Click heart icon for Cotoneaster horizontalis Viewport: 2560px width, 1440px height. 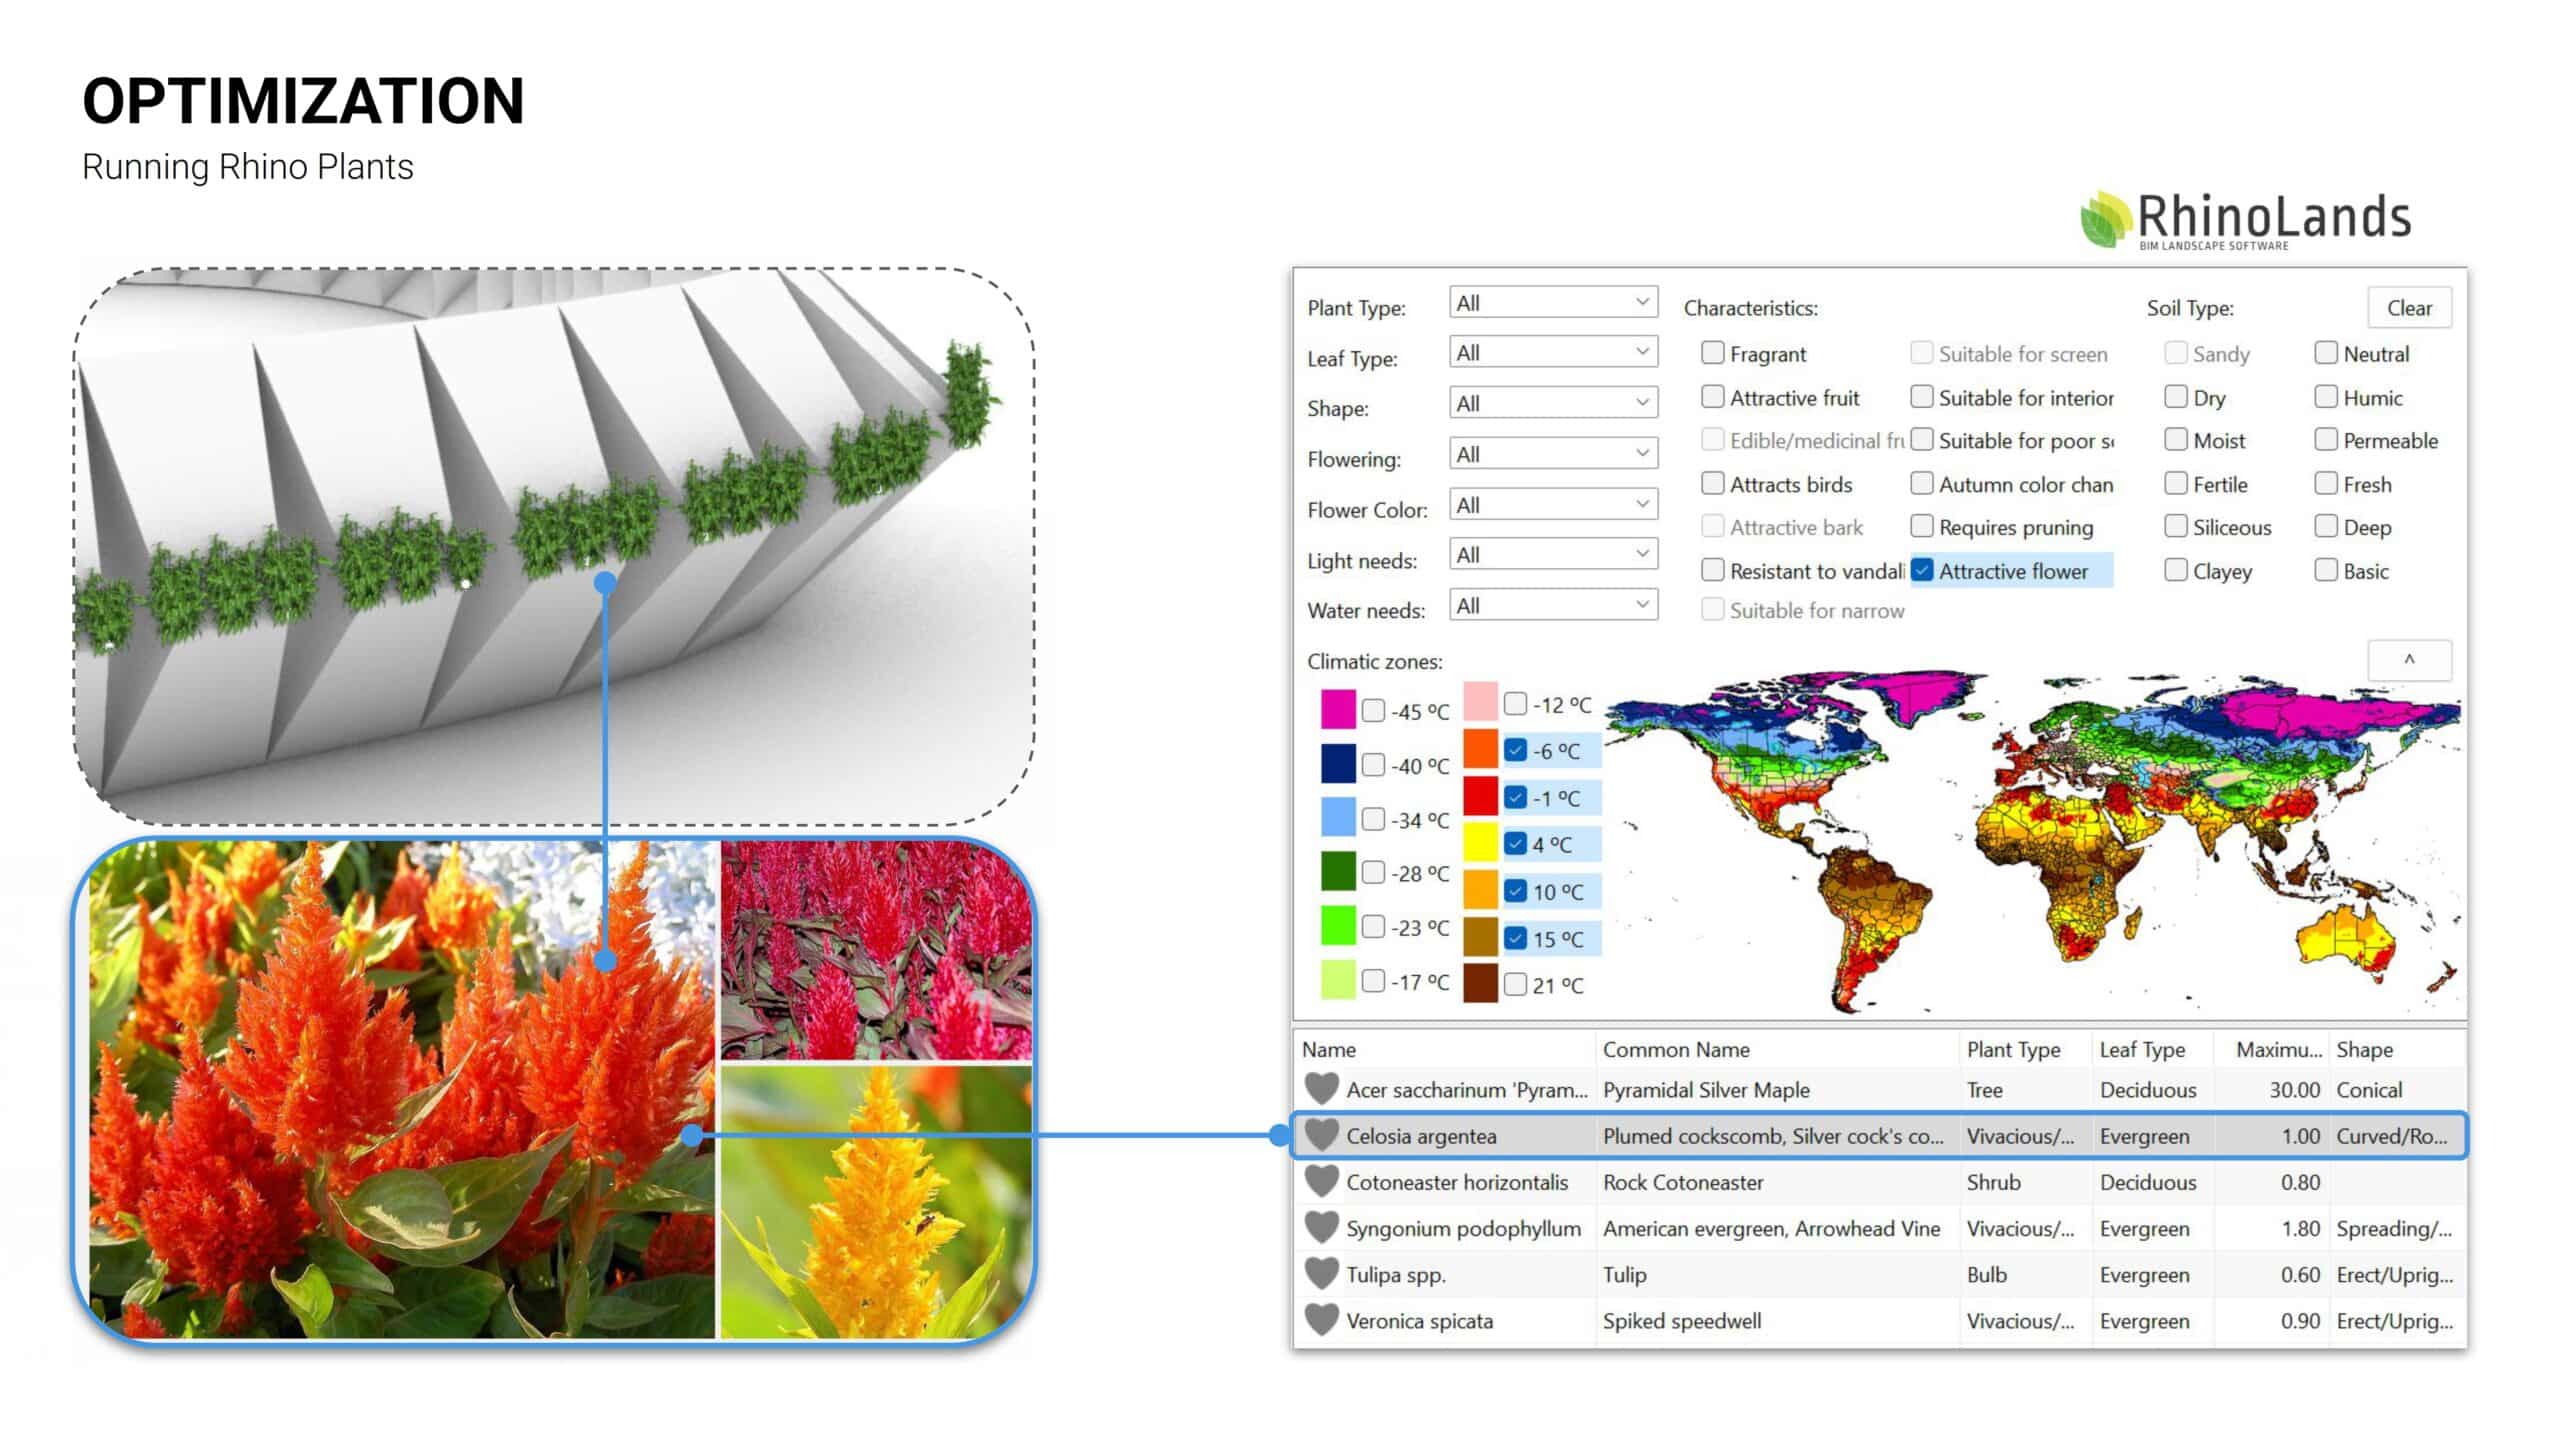1321,1182
